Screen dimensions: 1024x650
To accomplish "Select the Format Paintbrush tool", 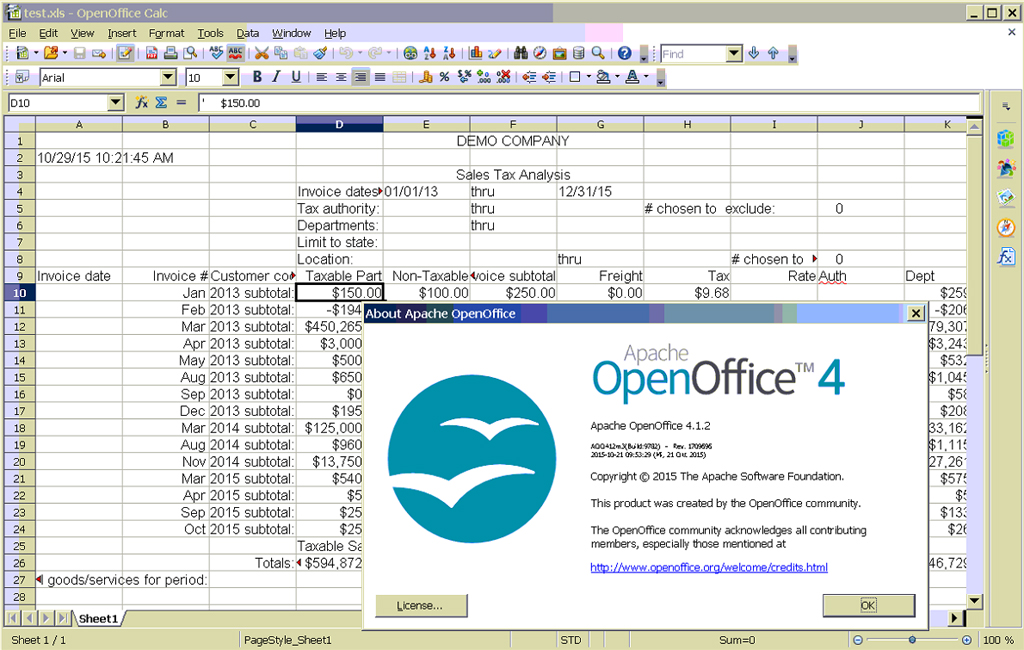I will pyautogui.click(x=320, y=54).
